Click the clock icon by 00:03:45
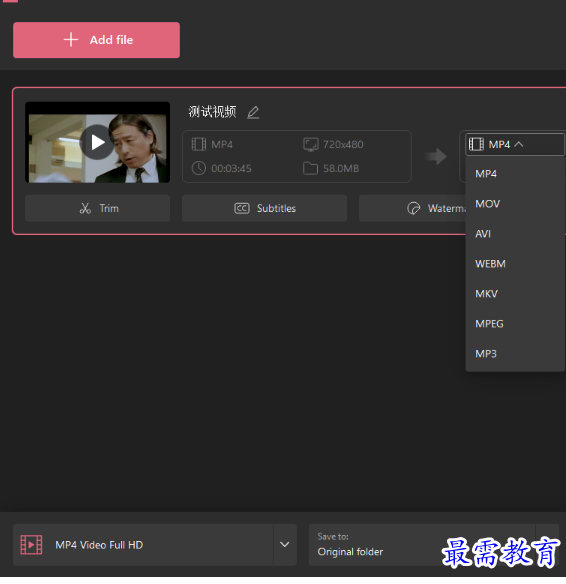Screen dimensions: 566x584 point(198,168)
